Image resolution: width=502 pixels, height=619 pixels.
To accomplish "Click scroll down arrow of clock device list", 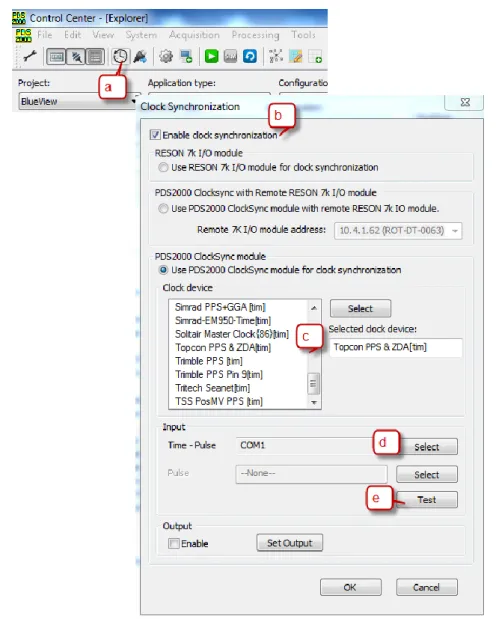I will coord(314,402).
